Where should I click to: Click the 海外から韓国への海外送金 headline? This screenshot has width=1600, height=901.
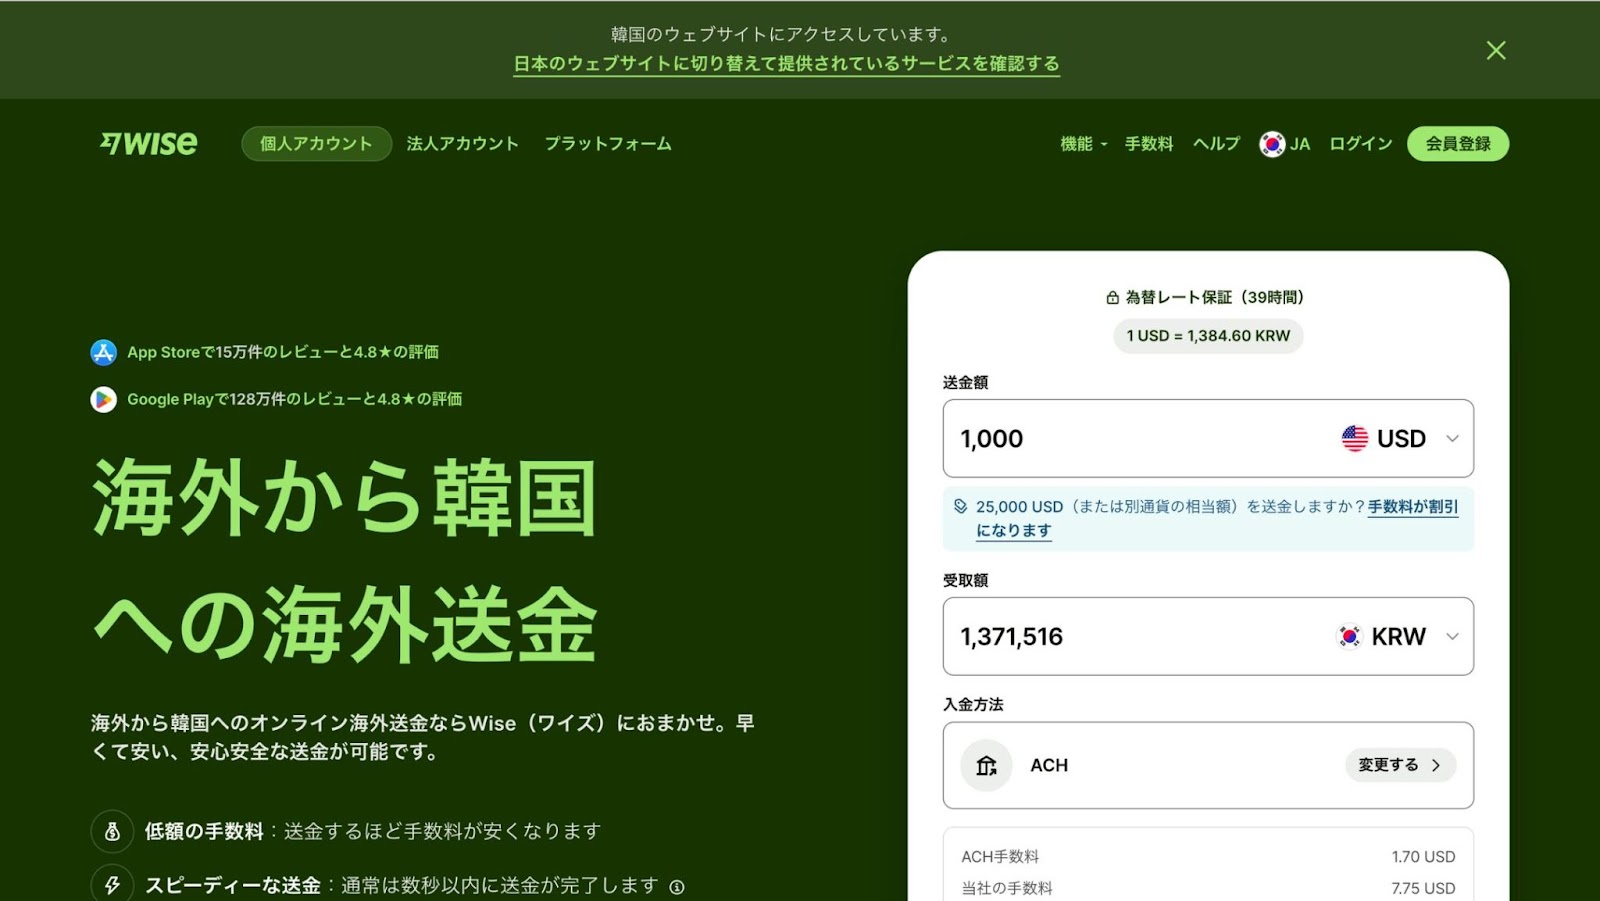point(345,560)
